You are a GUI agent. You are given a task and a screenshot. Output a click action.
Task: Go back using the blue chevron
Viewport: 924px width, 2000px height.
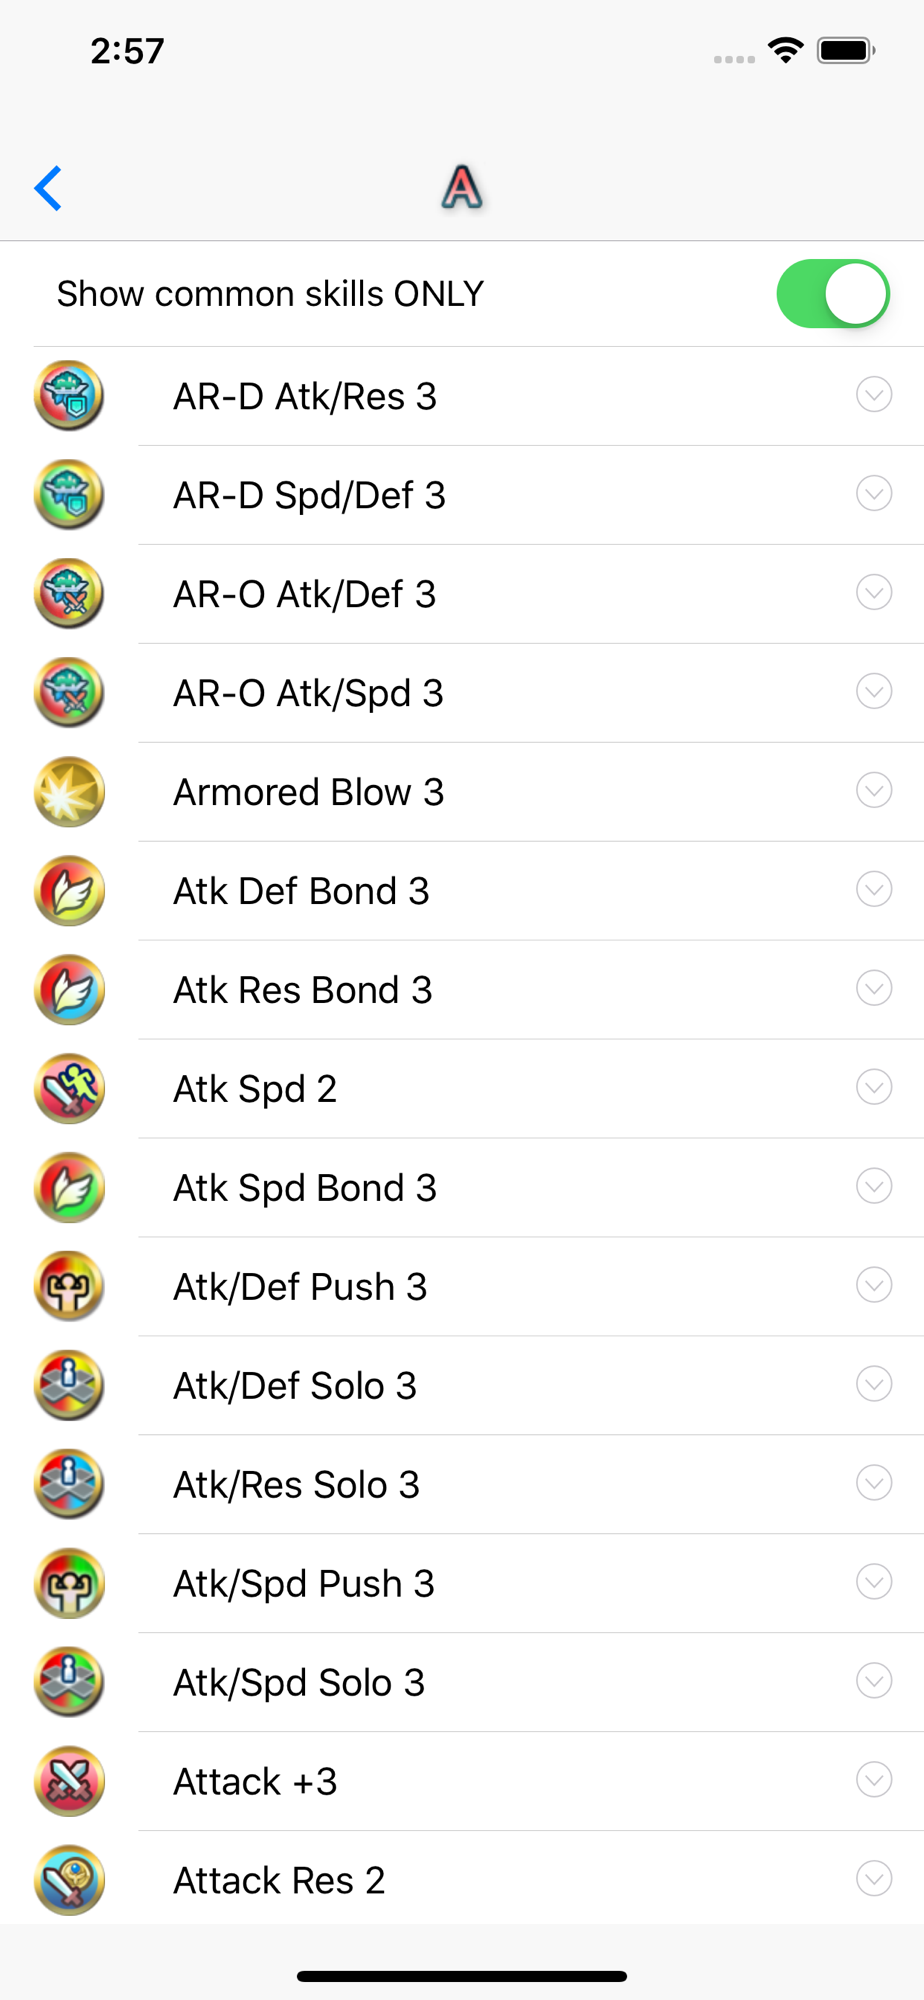click(x=48, y=188)
